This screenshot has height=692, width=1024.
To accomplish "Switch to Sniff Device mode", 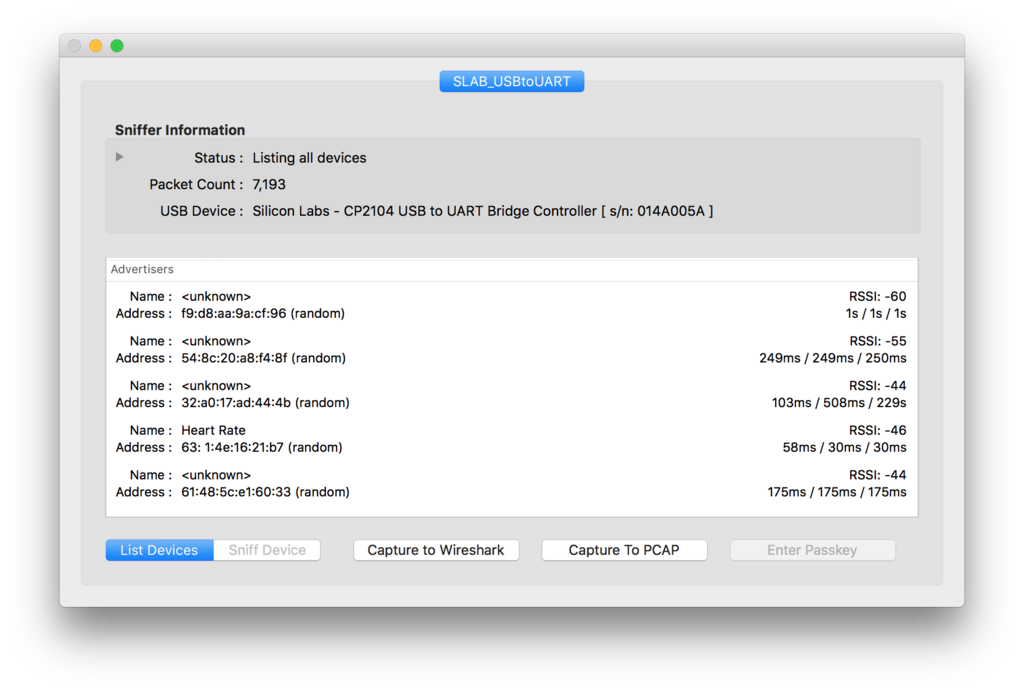I will [267, 550].
